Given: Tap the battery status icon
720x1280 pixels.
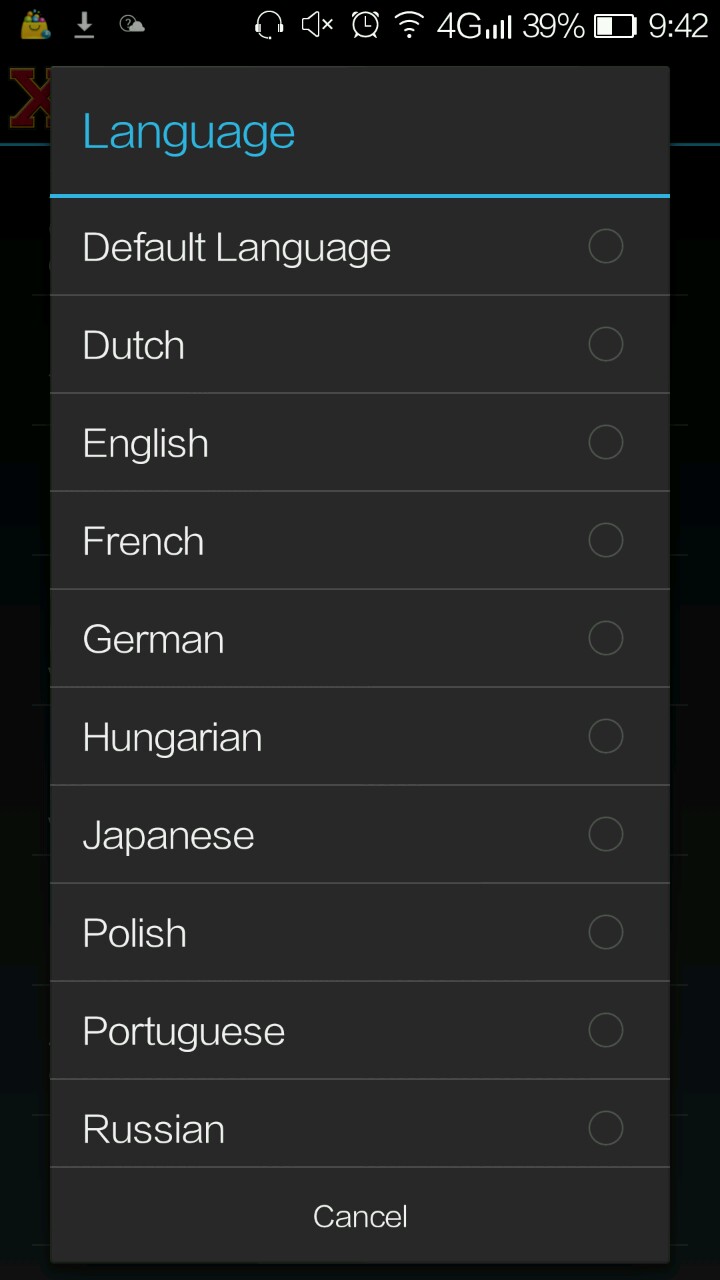Looking at the screenshot, I should pos(615,26).
